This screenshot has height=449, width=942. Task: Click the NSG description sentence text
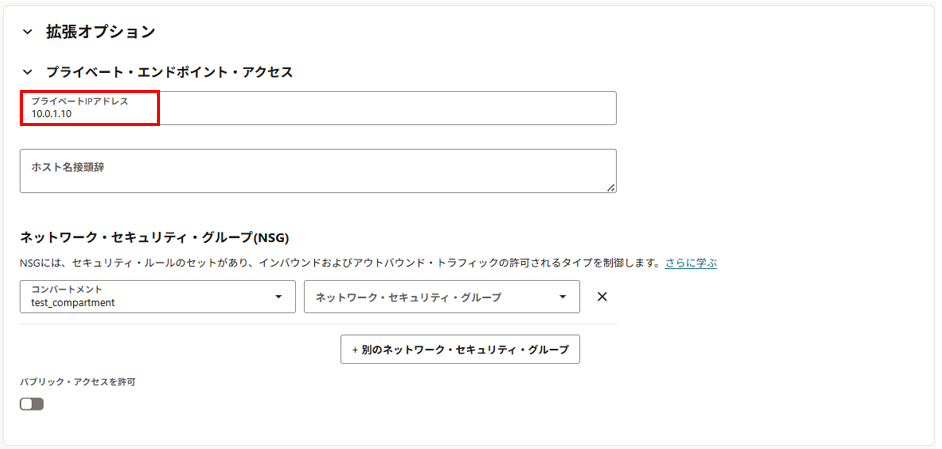pyautogui.click(x=340, y=263)
